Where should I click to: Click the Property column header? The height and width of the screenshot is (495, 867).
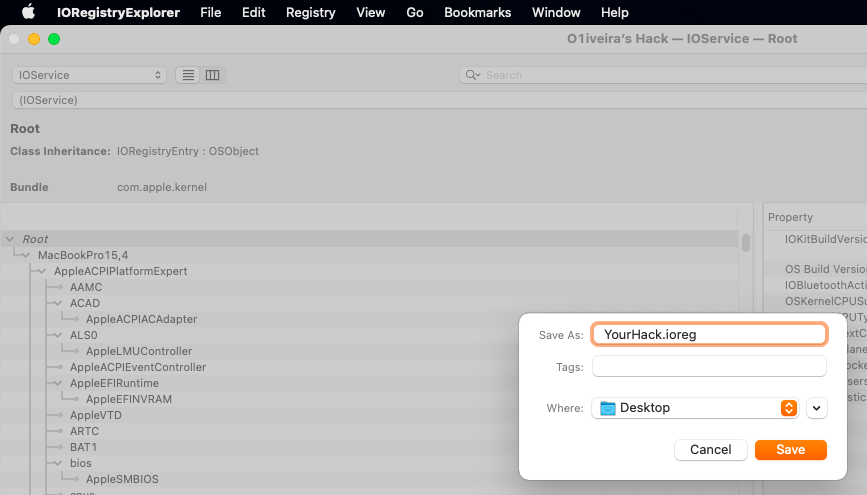click(790, 217)
